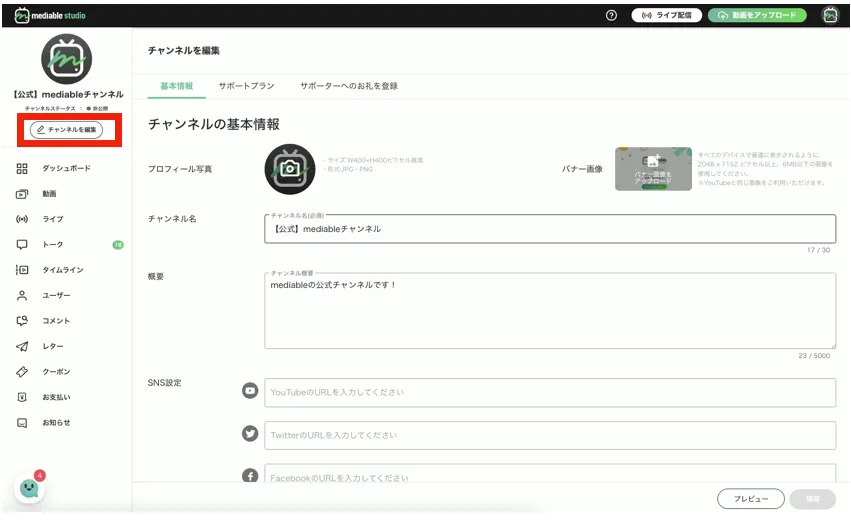Click the チャンネルステータス status text

pos(66,109)
